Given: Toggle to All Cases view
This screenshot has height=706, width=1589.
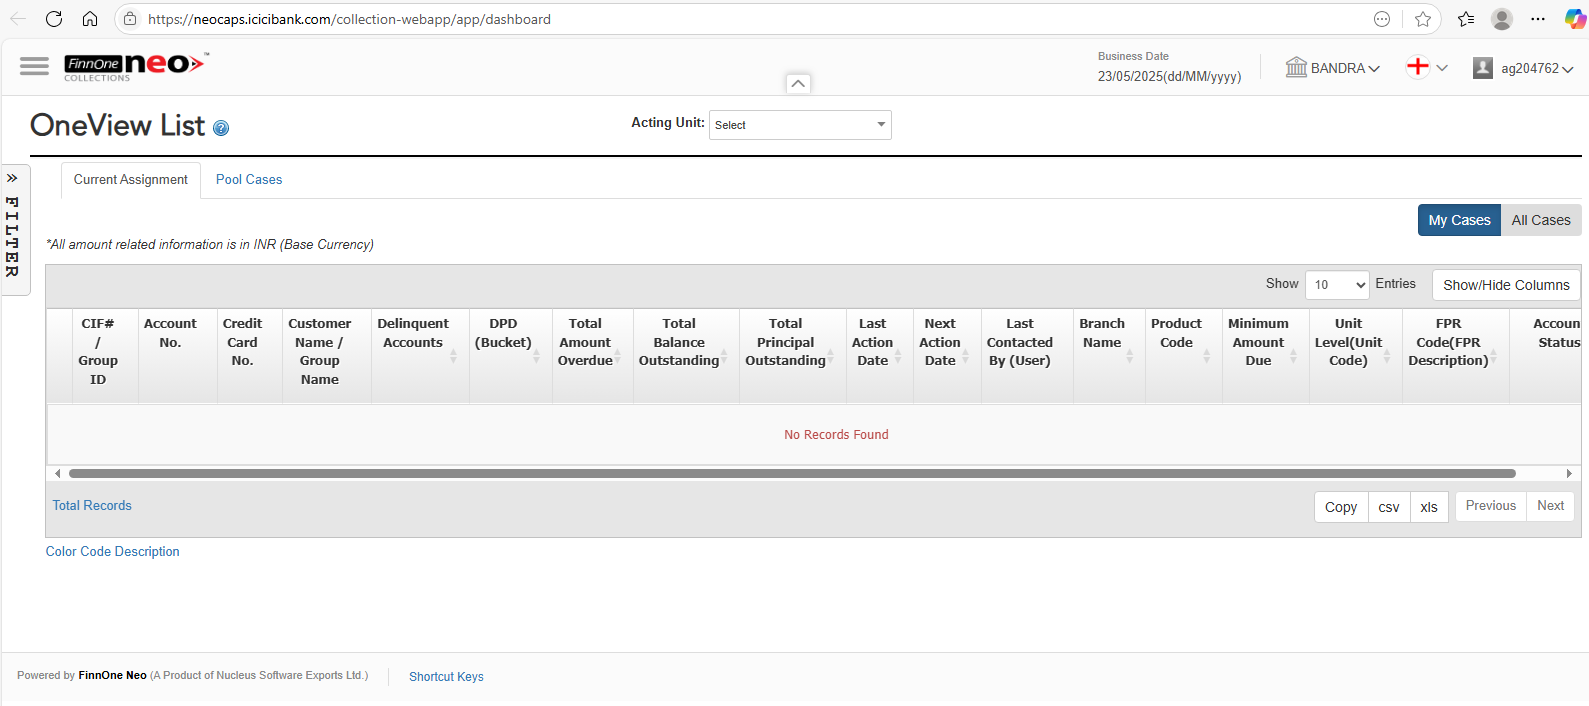Looking at the screenshot, I should click(1540, 220).
